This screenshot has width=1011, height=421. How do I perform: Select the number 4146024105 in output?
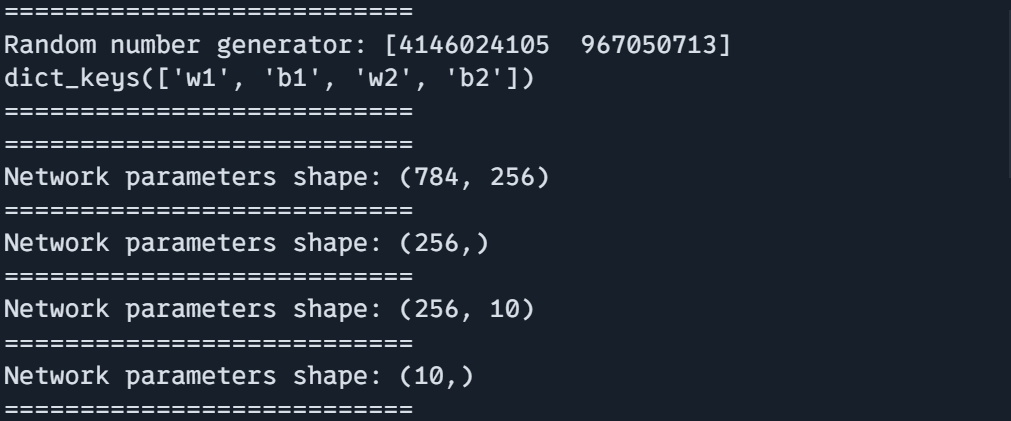(474, 45)
